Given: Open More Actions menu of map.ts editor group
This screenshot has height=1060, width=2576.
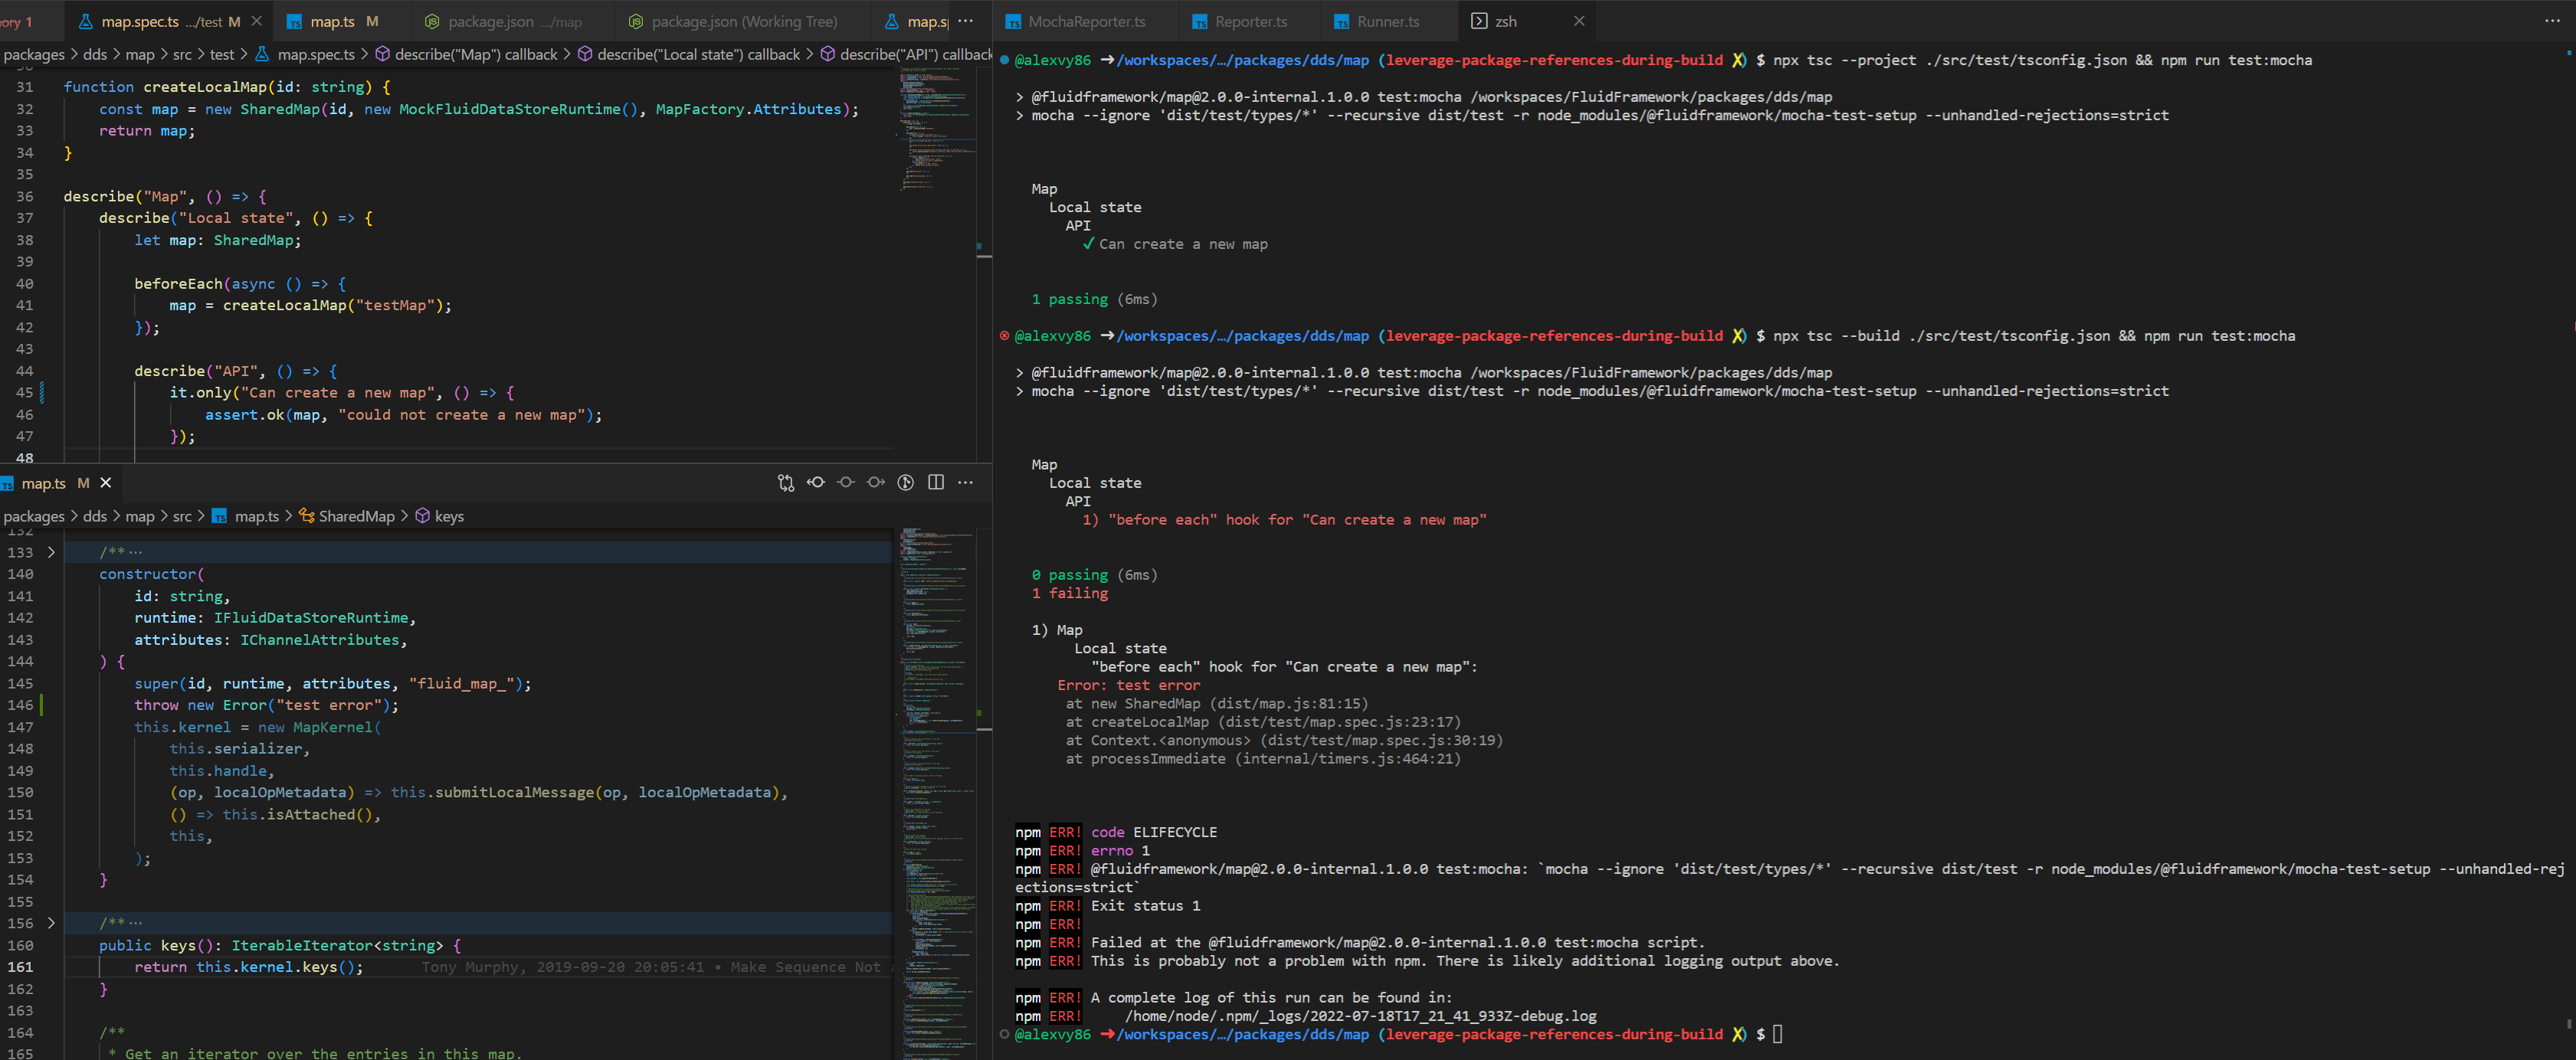Looking at the screenshot, I should coord(965,483).
